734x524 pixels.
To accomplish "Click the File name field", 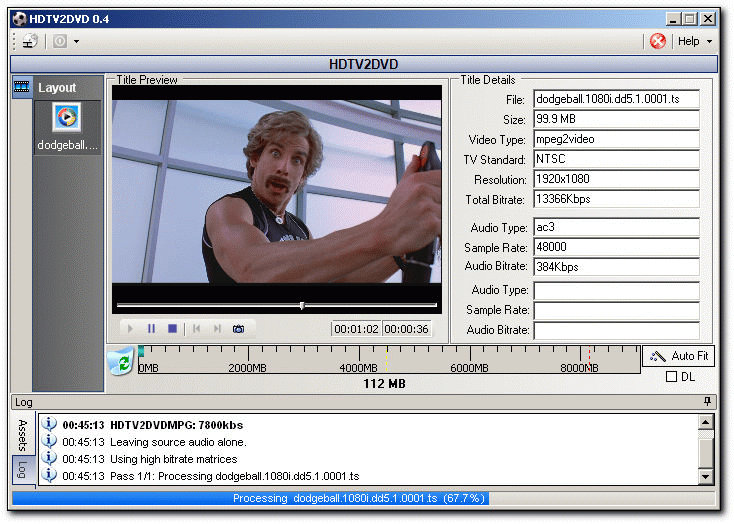I will [x=616, y=99].
